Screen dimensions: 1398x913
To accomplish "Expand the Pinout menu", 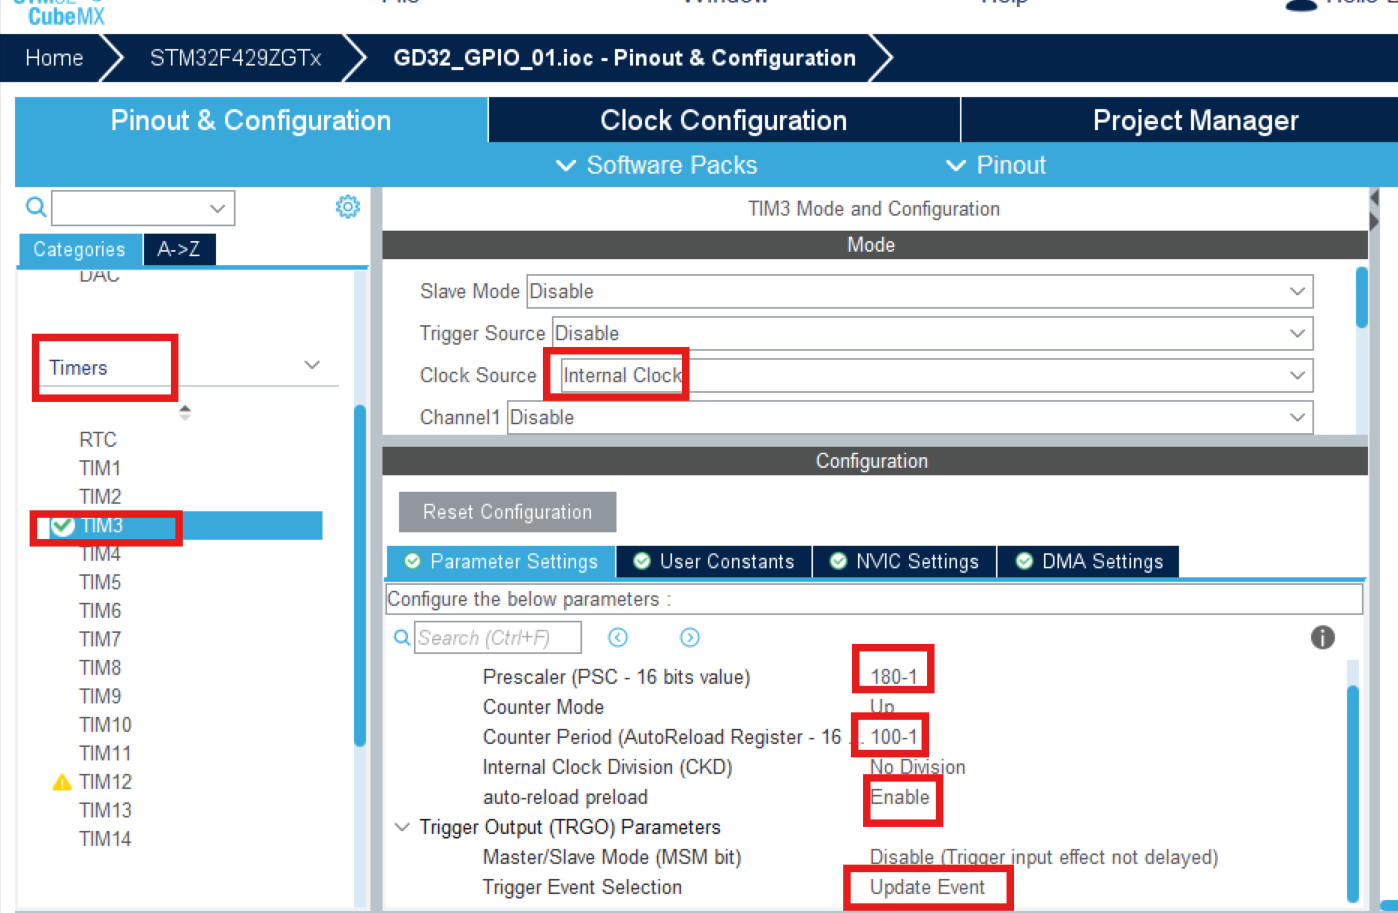I will click(x=996, y=165).
